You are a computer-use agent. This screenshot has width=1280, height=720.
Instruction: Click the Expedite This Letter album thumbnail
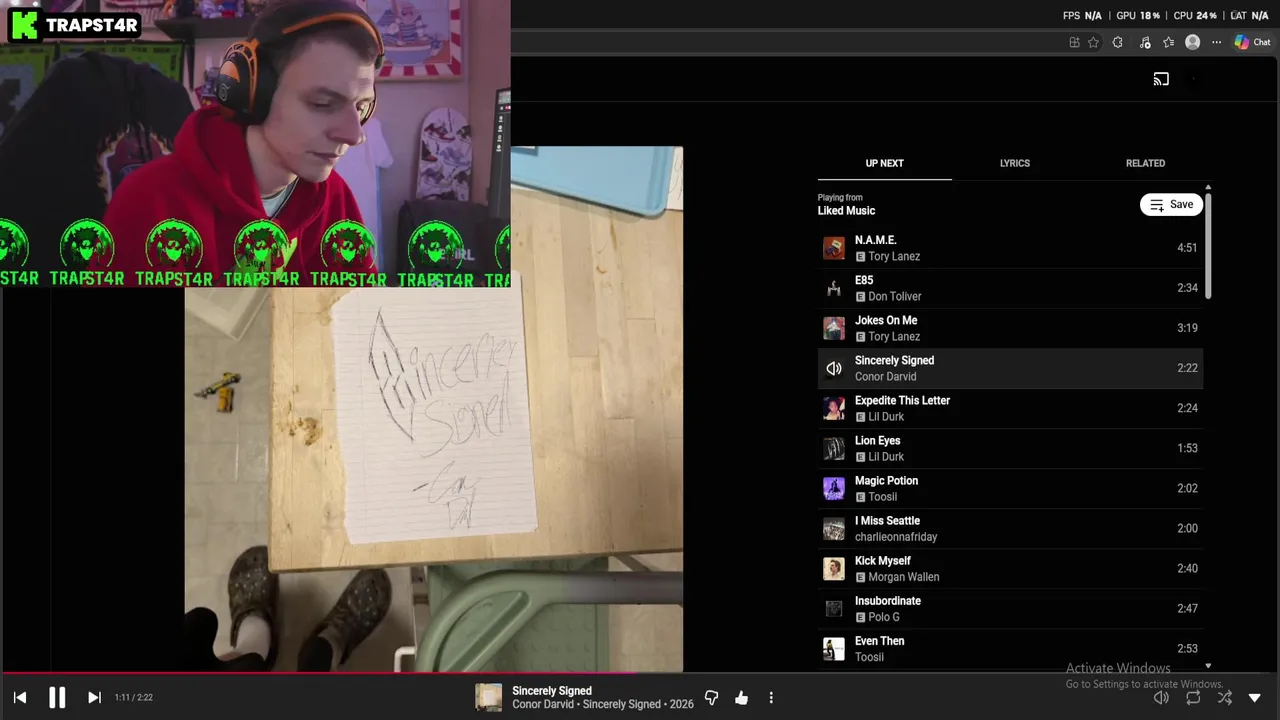click(834, 408)
